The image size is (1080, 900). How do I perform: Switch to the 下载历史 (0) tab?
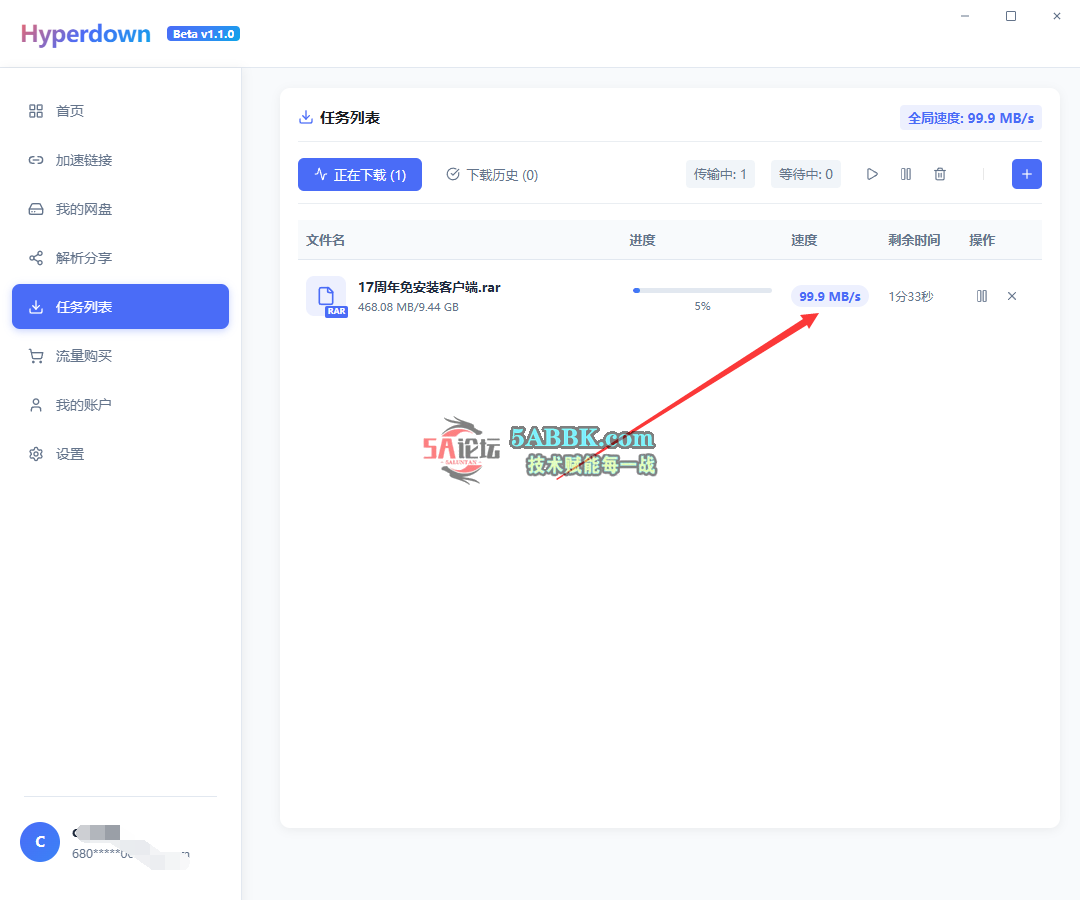492,175
